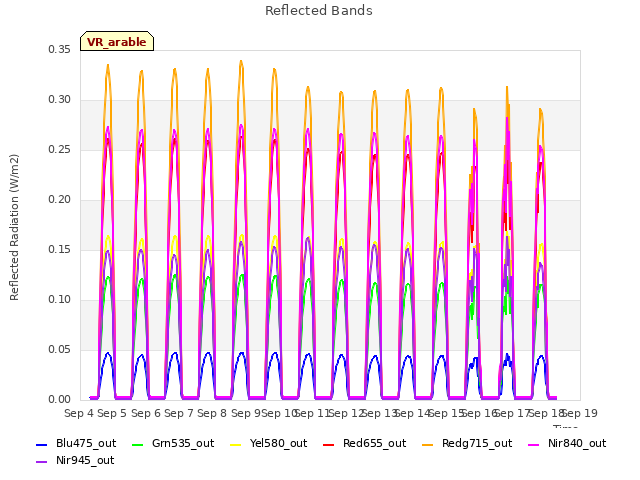
Task: Click the 0.05 y-axis tick label
Action: pos(60,349)
